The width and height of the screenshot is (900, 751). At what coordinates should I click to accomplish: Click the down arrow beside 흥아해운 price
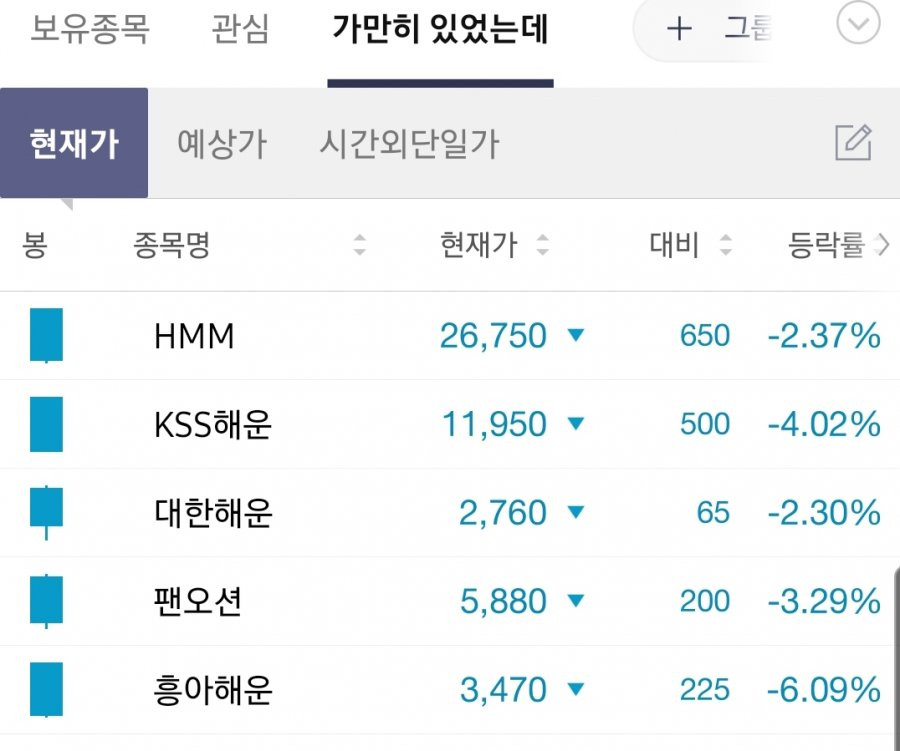576,688
